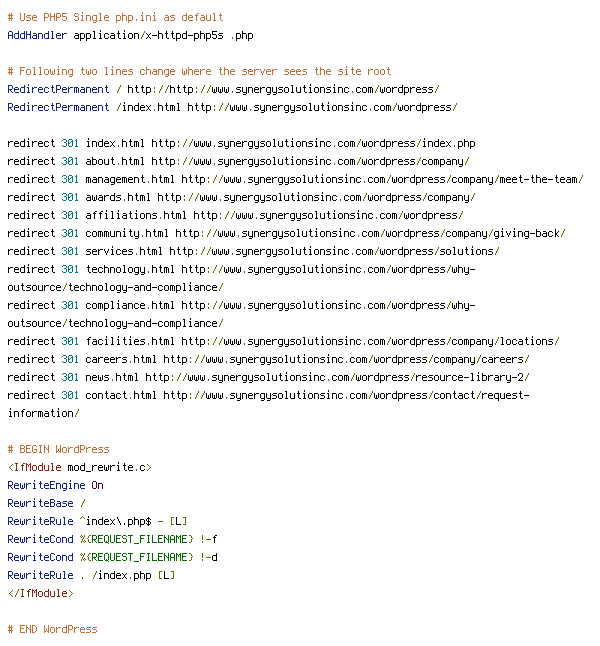Click the closing IfModule tag
This screenshot has height=646, width=600.
click(40, 594)
